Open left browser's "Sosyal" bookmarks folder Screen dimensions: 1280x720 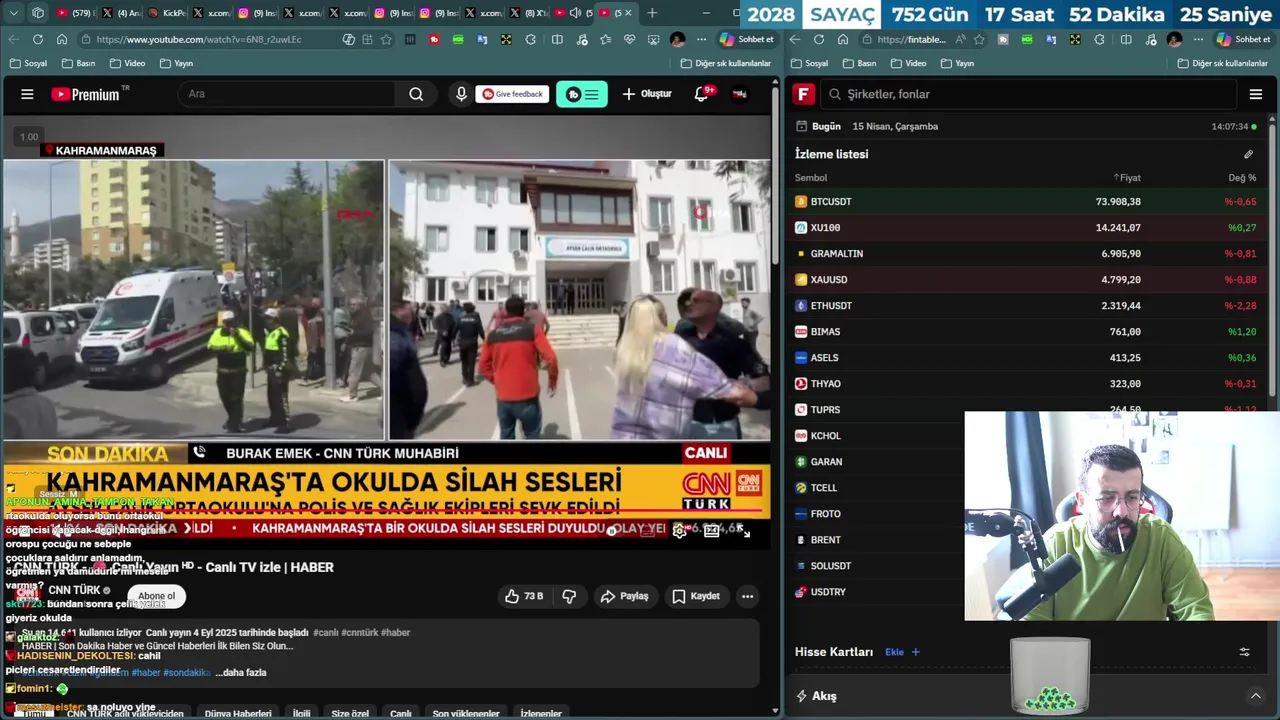[28, 63]
